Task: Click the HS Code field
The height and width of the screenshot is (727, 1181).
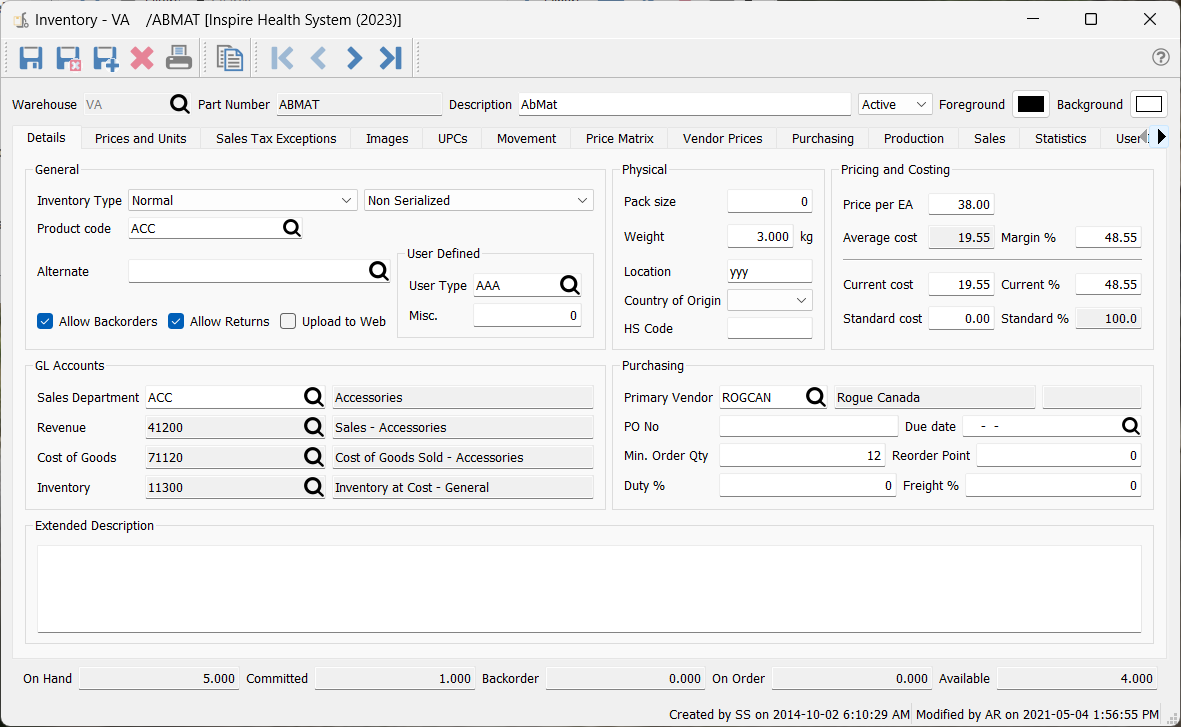Action: pos(770,328)
